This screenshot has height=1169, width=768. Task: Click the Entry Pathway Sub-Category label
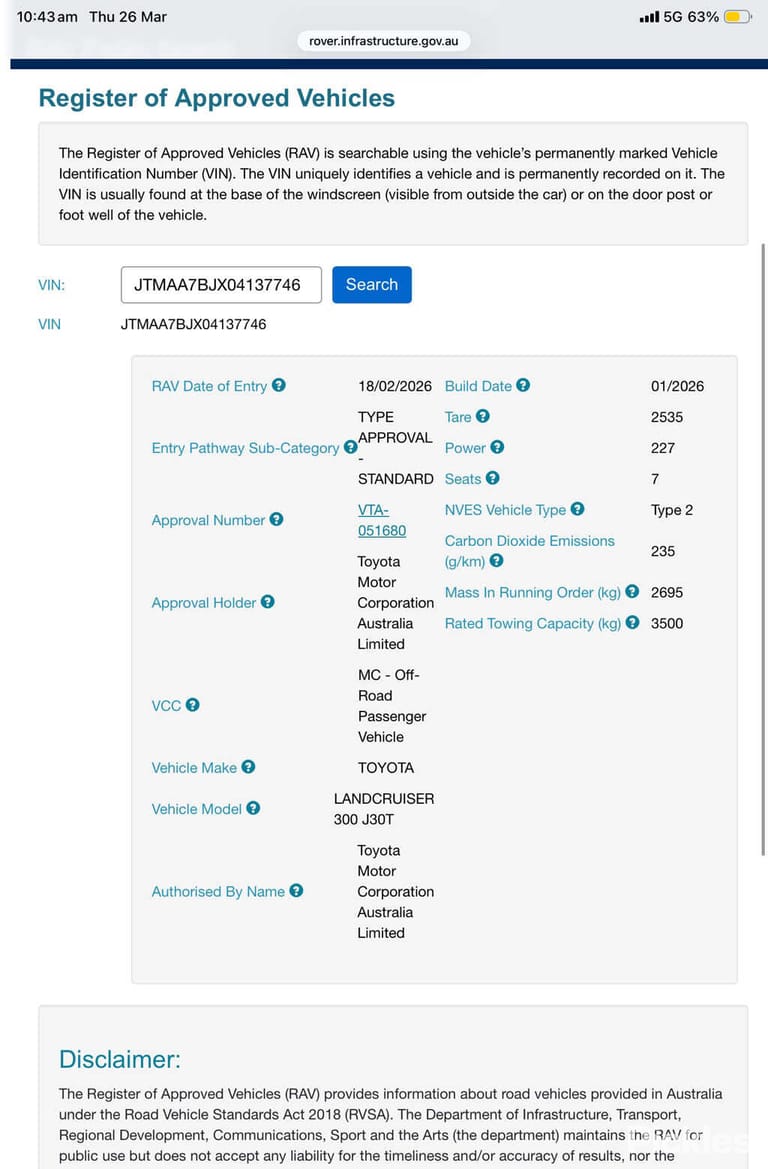pyautogui.click(x=245, y=448)
